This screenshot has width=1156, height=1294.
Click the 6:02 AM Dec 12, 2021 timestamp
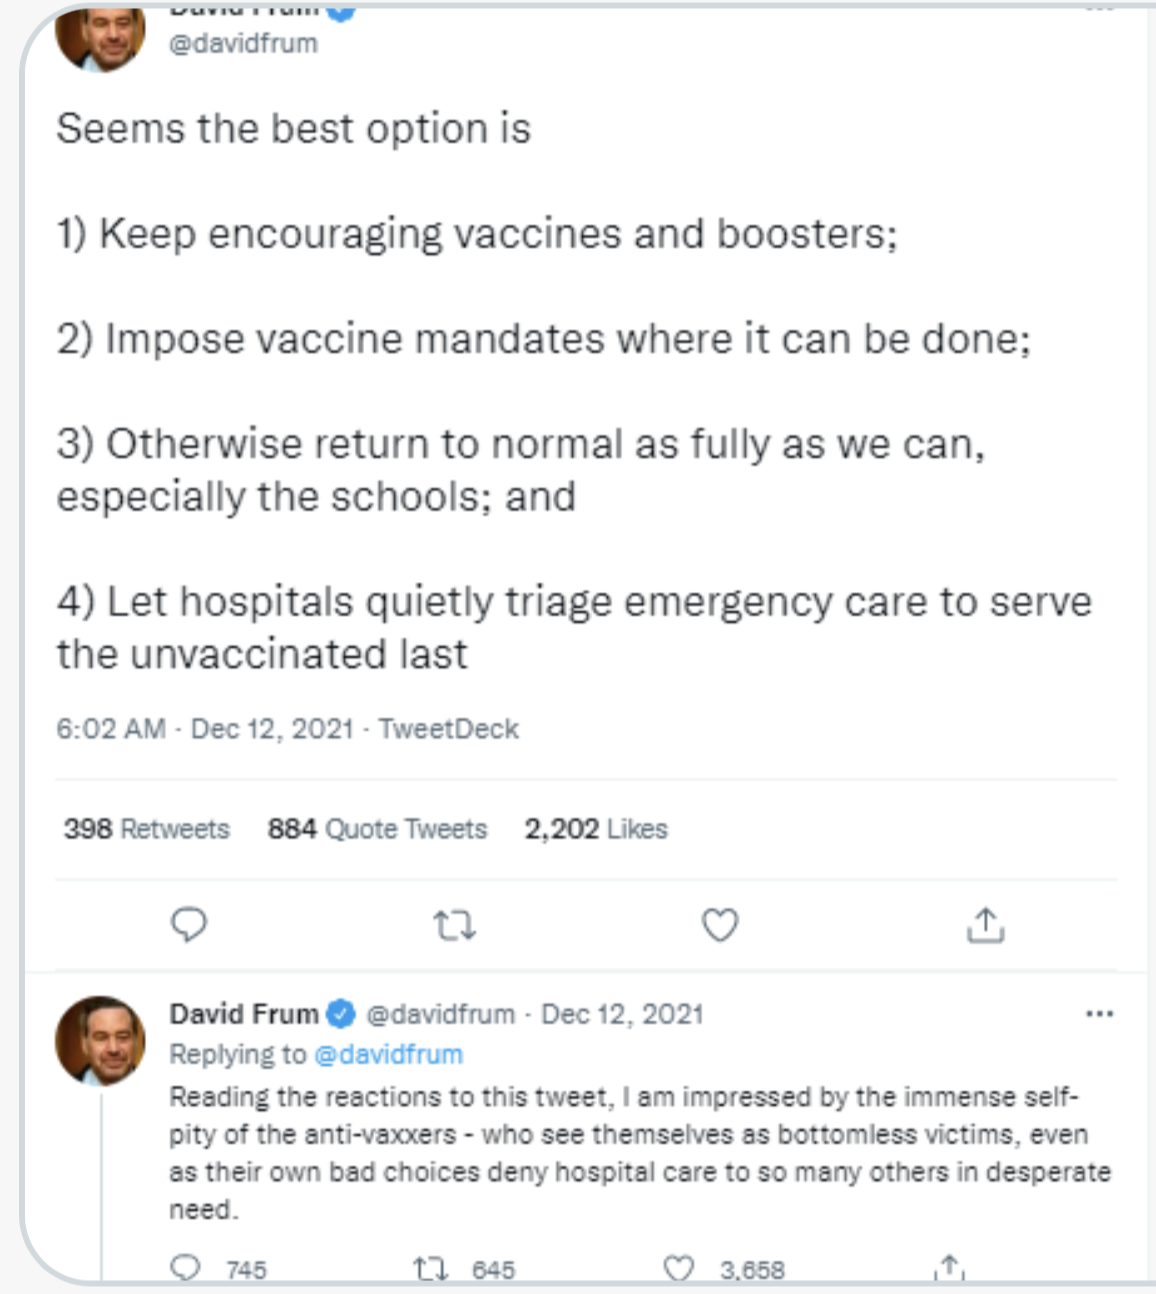(205, 729)
